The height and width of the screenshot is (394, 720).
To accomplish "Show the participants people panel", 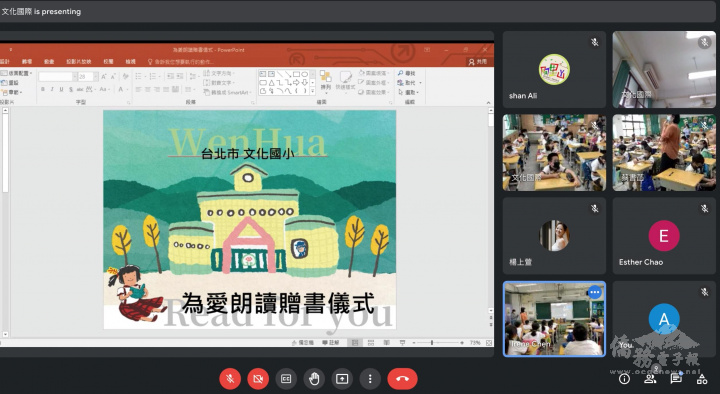I will point(650,379).
